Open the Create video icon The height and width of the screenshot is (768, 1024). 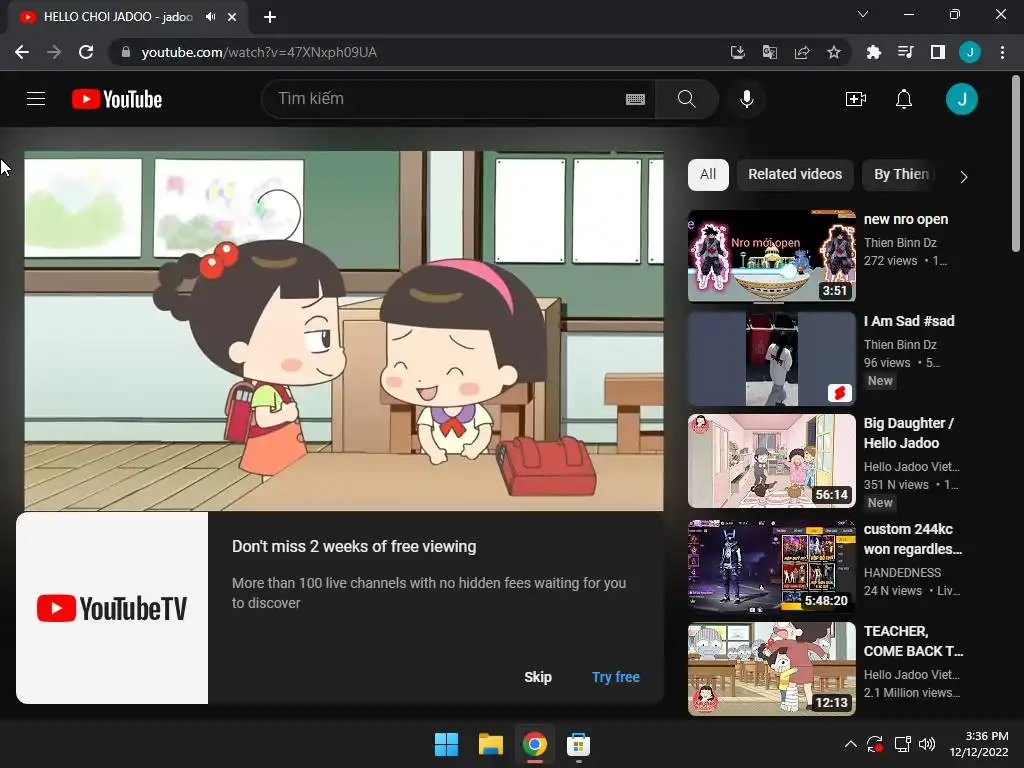coord(856,99)
